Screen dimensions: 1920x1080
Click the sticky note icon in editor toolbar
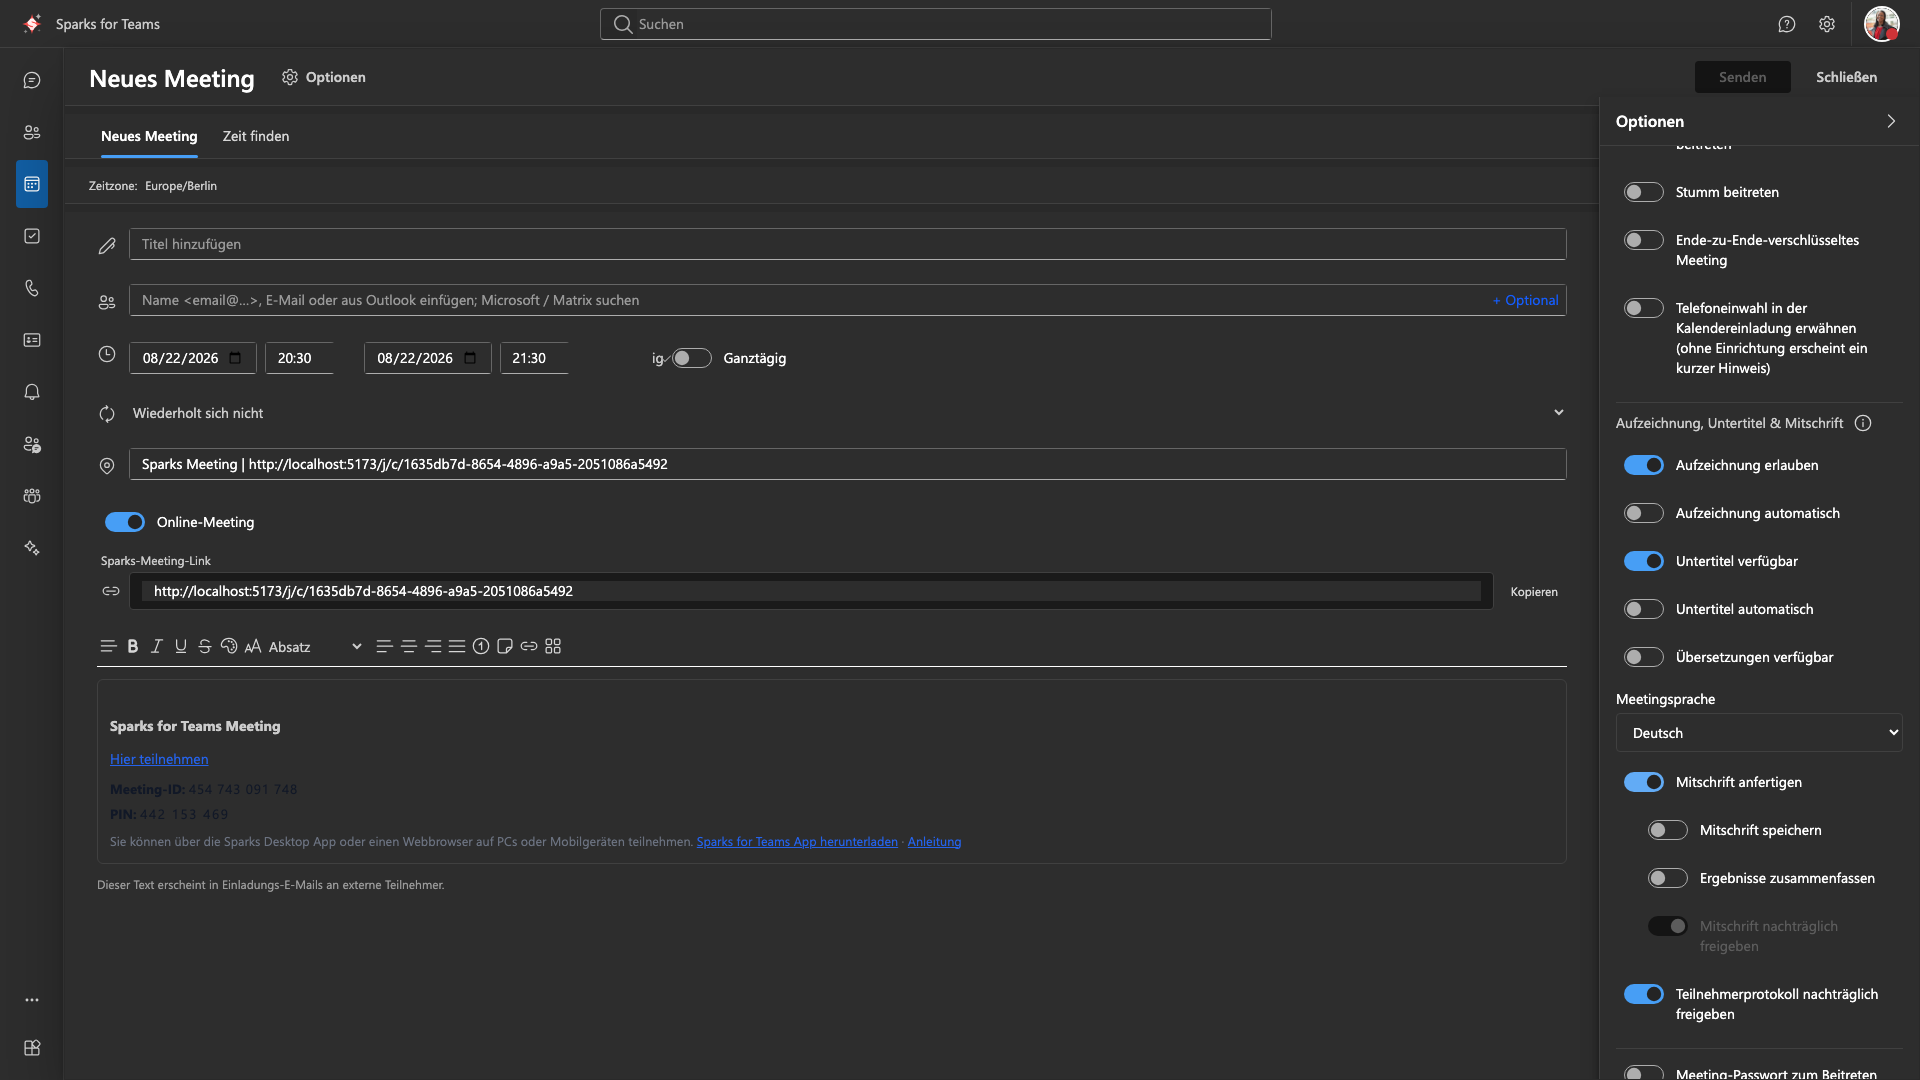pyautogui.click(x=505, y=646)
